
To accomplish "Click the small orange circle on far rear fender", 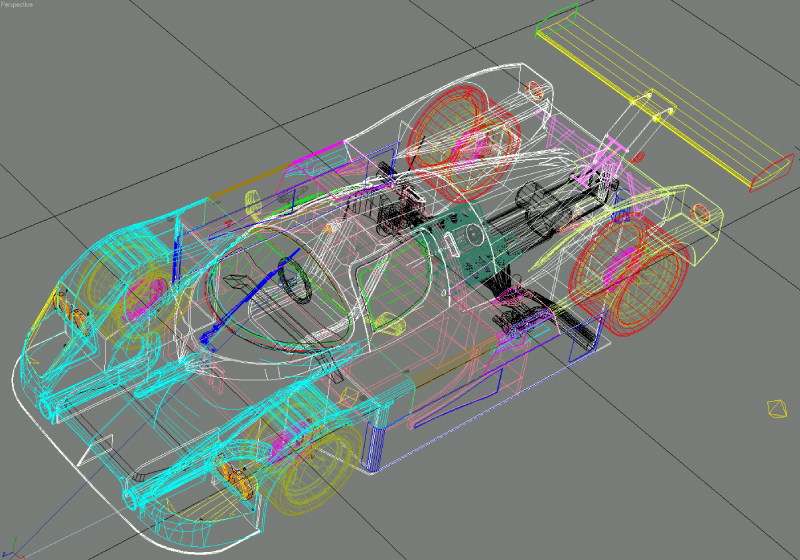I will [x=701, y=213].
